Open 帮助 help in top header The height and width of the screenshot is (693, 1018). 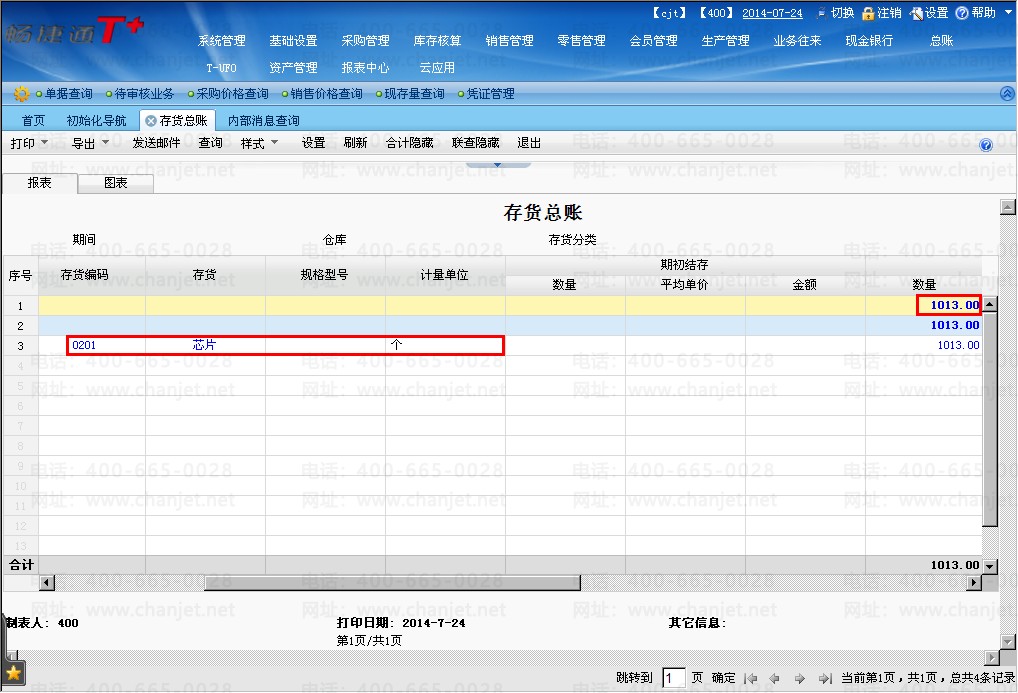pos(976,13)
